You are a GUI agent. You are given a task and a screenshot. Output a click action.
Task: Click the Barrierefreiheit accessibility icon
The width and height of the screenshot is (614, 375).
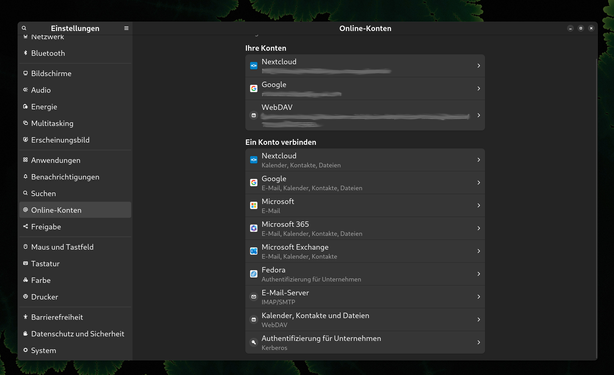(x=25, y=317)
